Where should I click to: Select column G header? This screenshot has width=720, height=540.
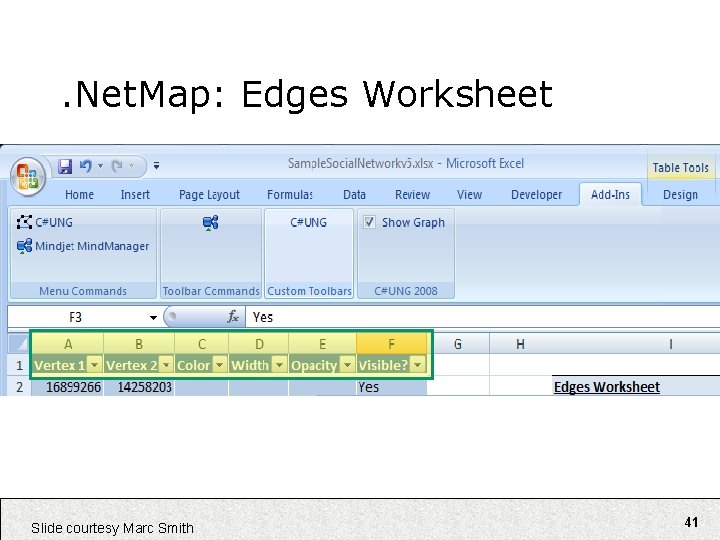(458, 344)
